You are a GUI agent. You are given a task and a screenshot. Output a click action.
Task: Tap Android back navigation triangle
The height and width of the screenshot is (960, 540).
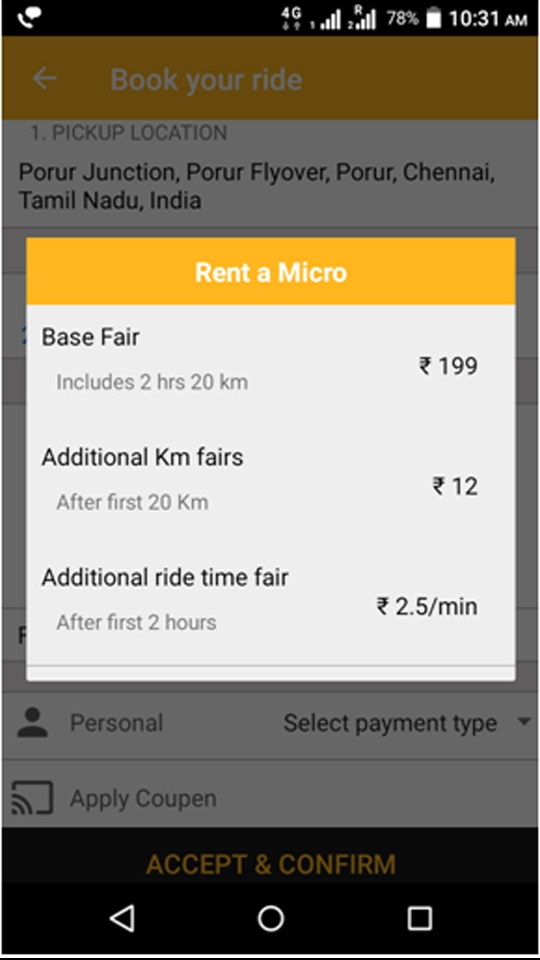(122, 918)
